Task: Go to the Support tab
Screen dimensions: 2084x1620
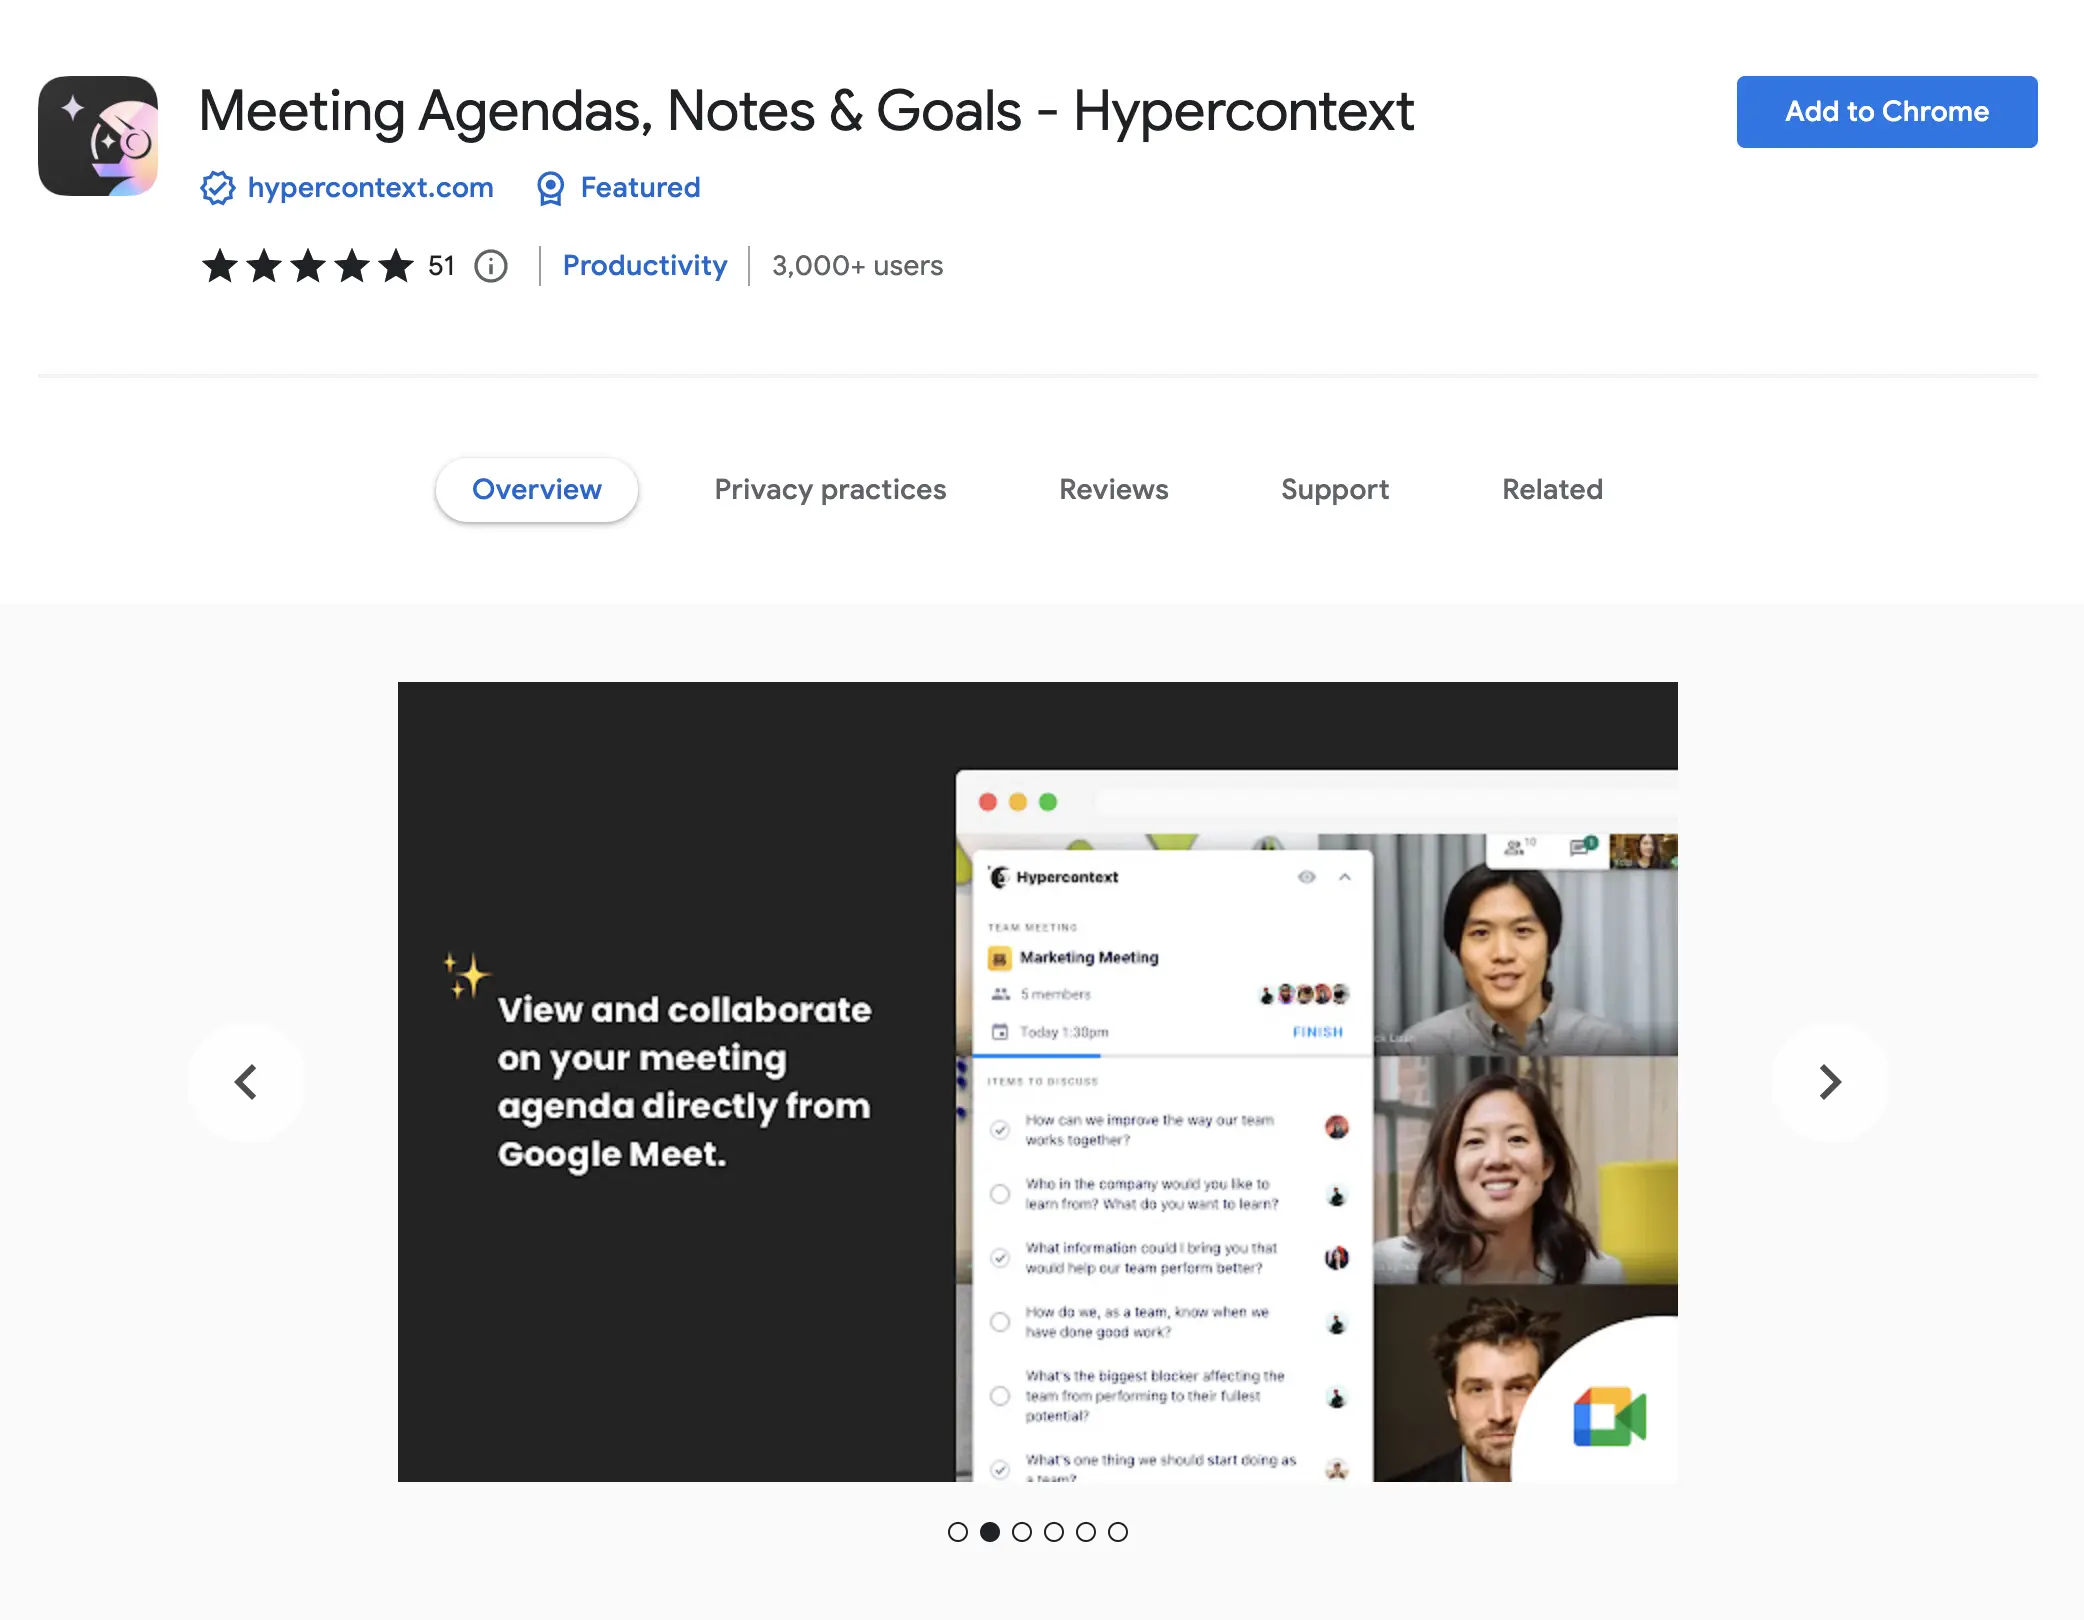Action: pyautogui.click(x=1335, y=490)
